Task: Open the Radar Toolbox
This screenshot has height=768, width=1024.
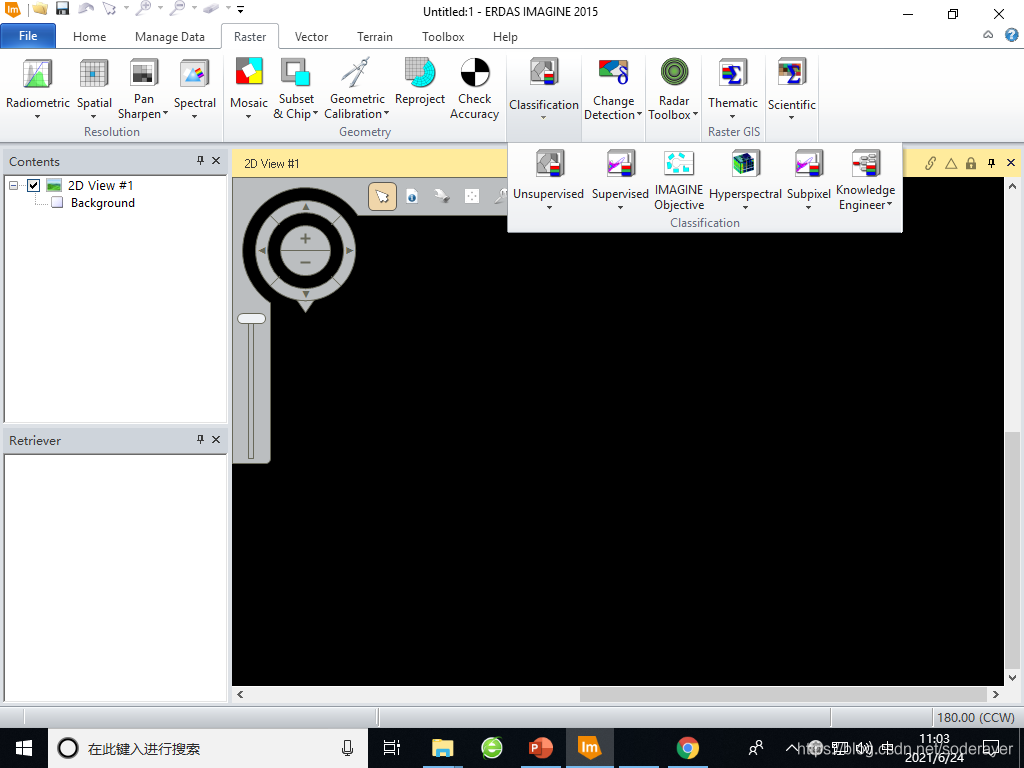Action: tap(673, 89)
